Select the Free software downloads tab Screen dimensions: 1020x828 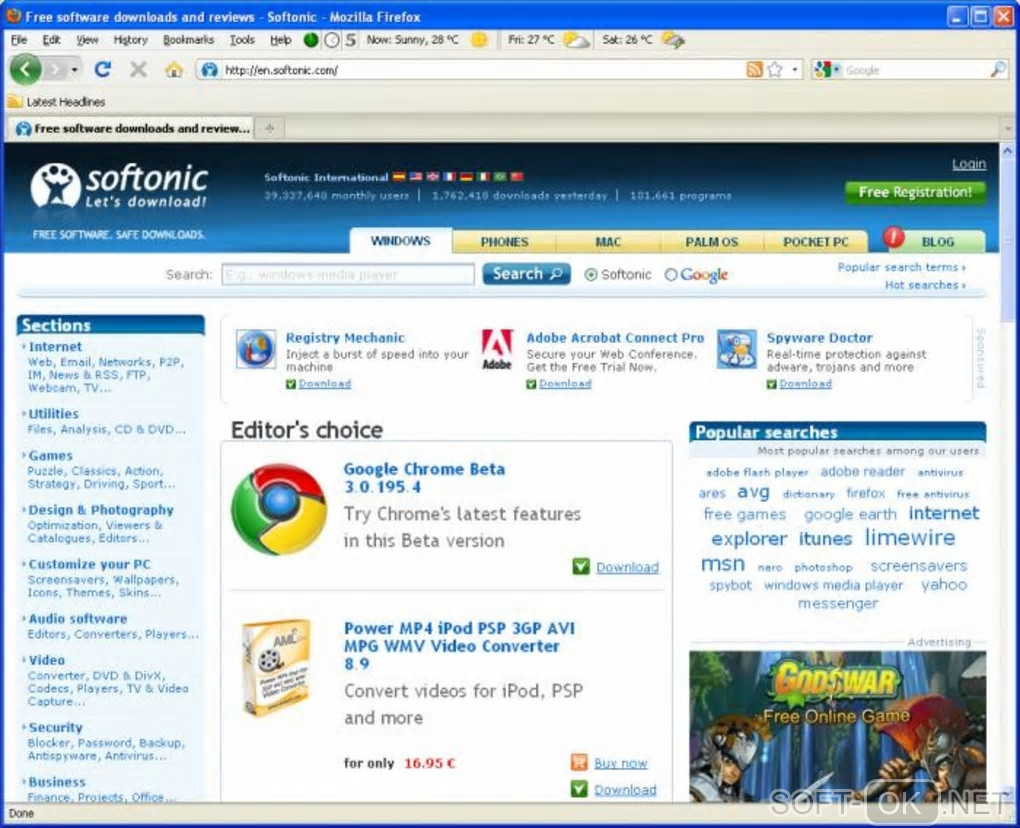[x=131, y=128]
